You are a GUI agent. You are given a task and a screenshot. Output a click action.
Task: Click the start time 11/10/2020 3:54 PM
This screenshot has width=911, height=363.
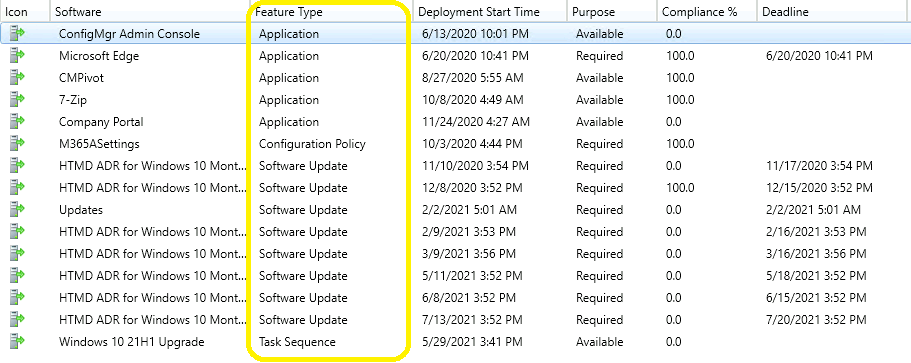click(x=475, y=166)
